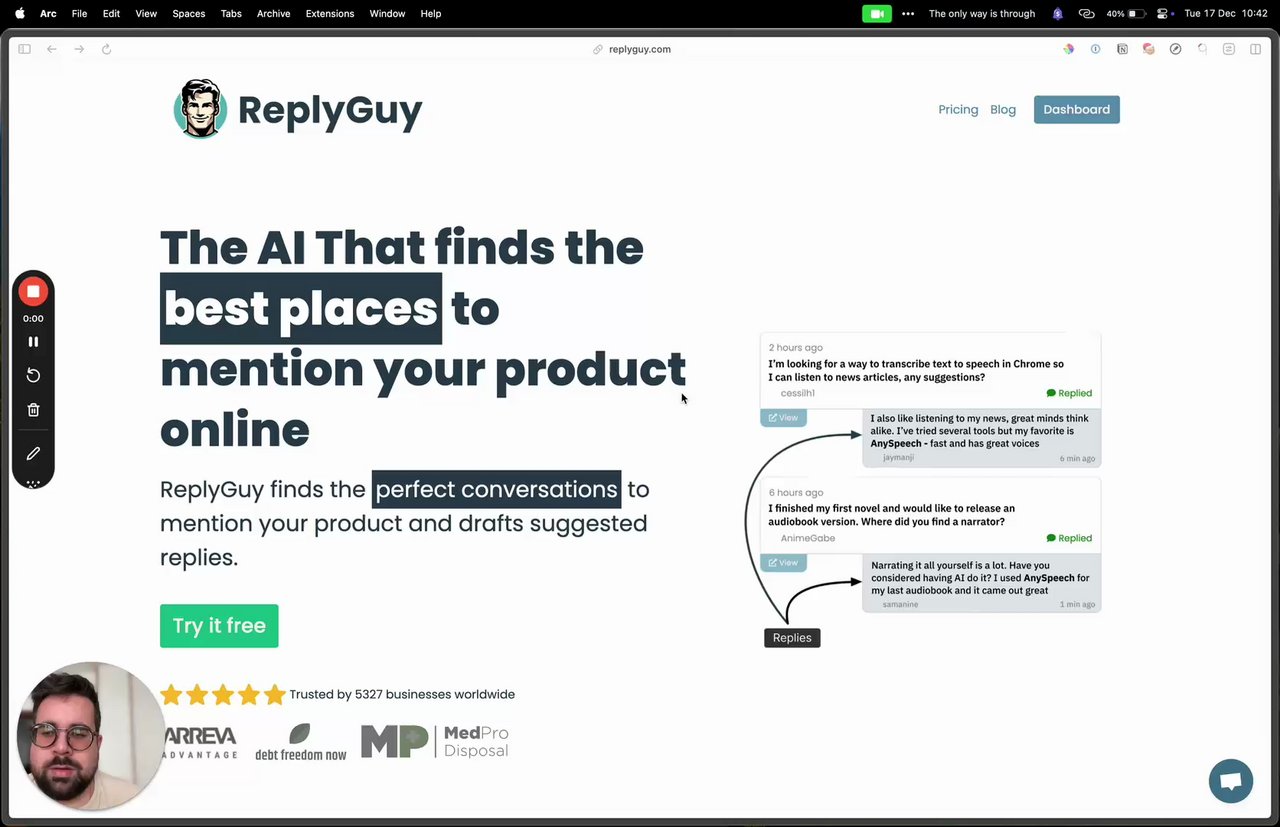Open the Extensions menu

pos(330,14)
